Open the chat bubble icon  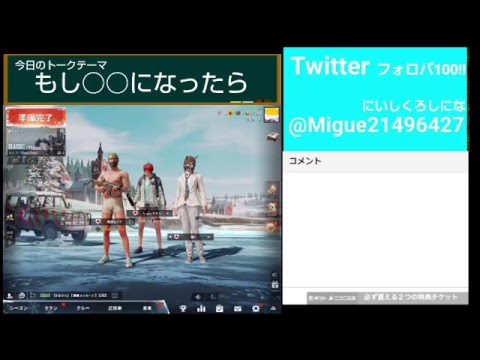point(21,295)
